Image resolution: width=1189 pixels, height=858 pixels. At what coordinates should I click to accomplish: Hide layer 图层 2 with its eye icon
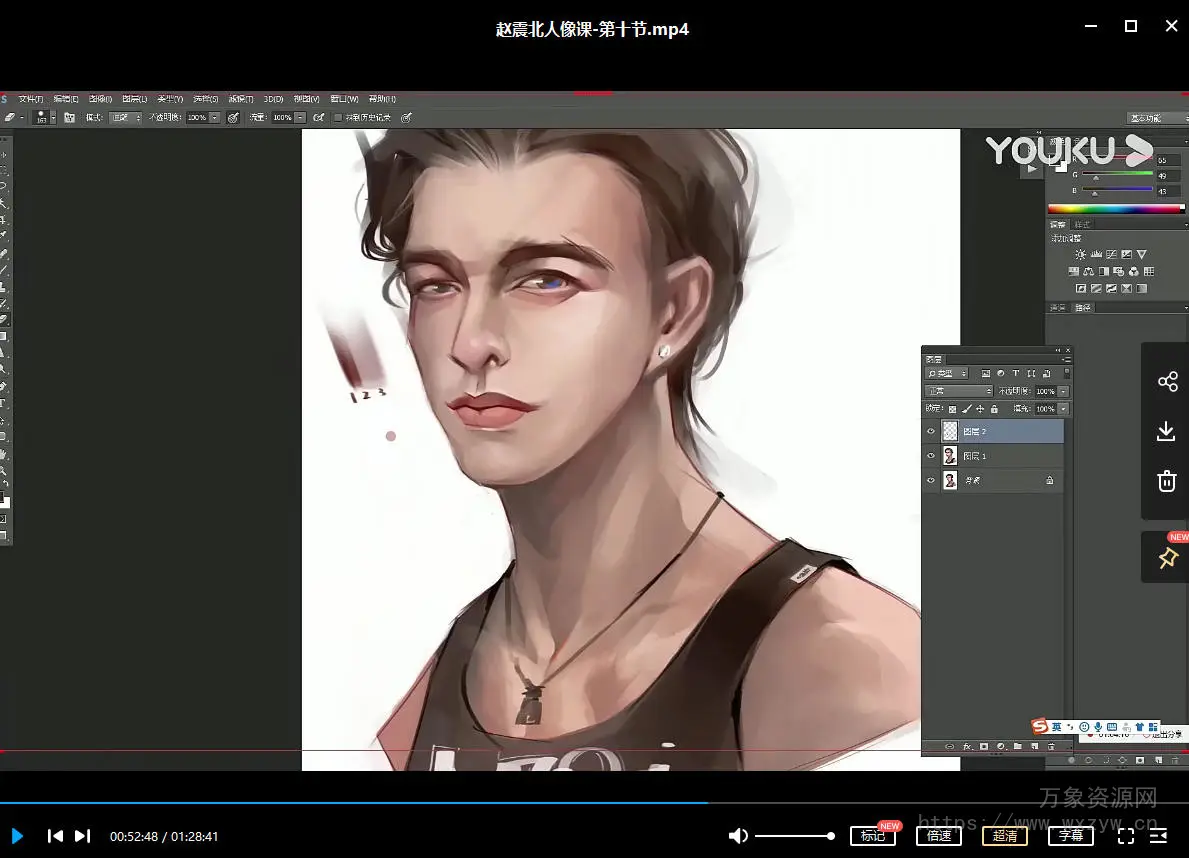click(931, 432)
